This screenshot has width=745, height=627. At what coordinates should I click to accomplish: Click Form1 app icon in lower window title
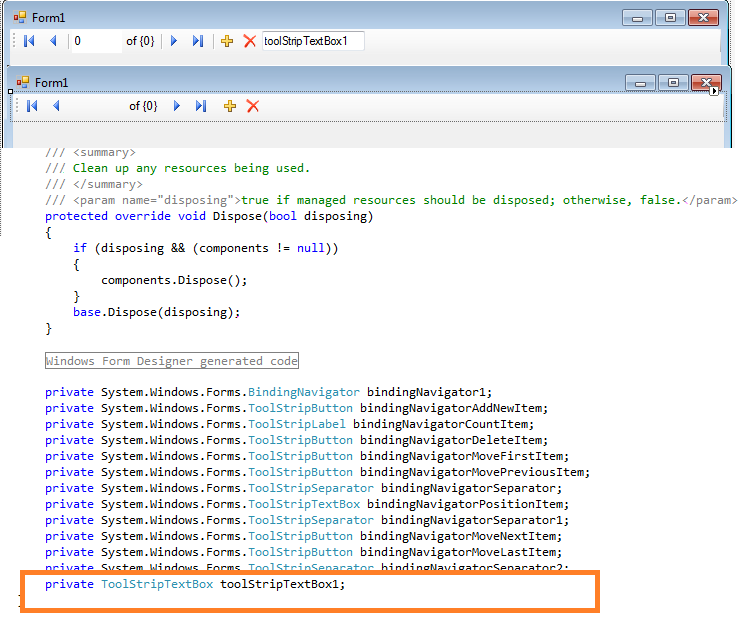pyautogui.click(x=22, y=83)
